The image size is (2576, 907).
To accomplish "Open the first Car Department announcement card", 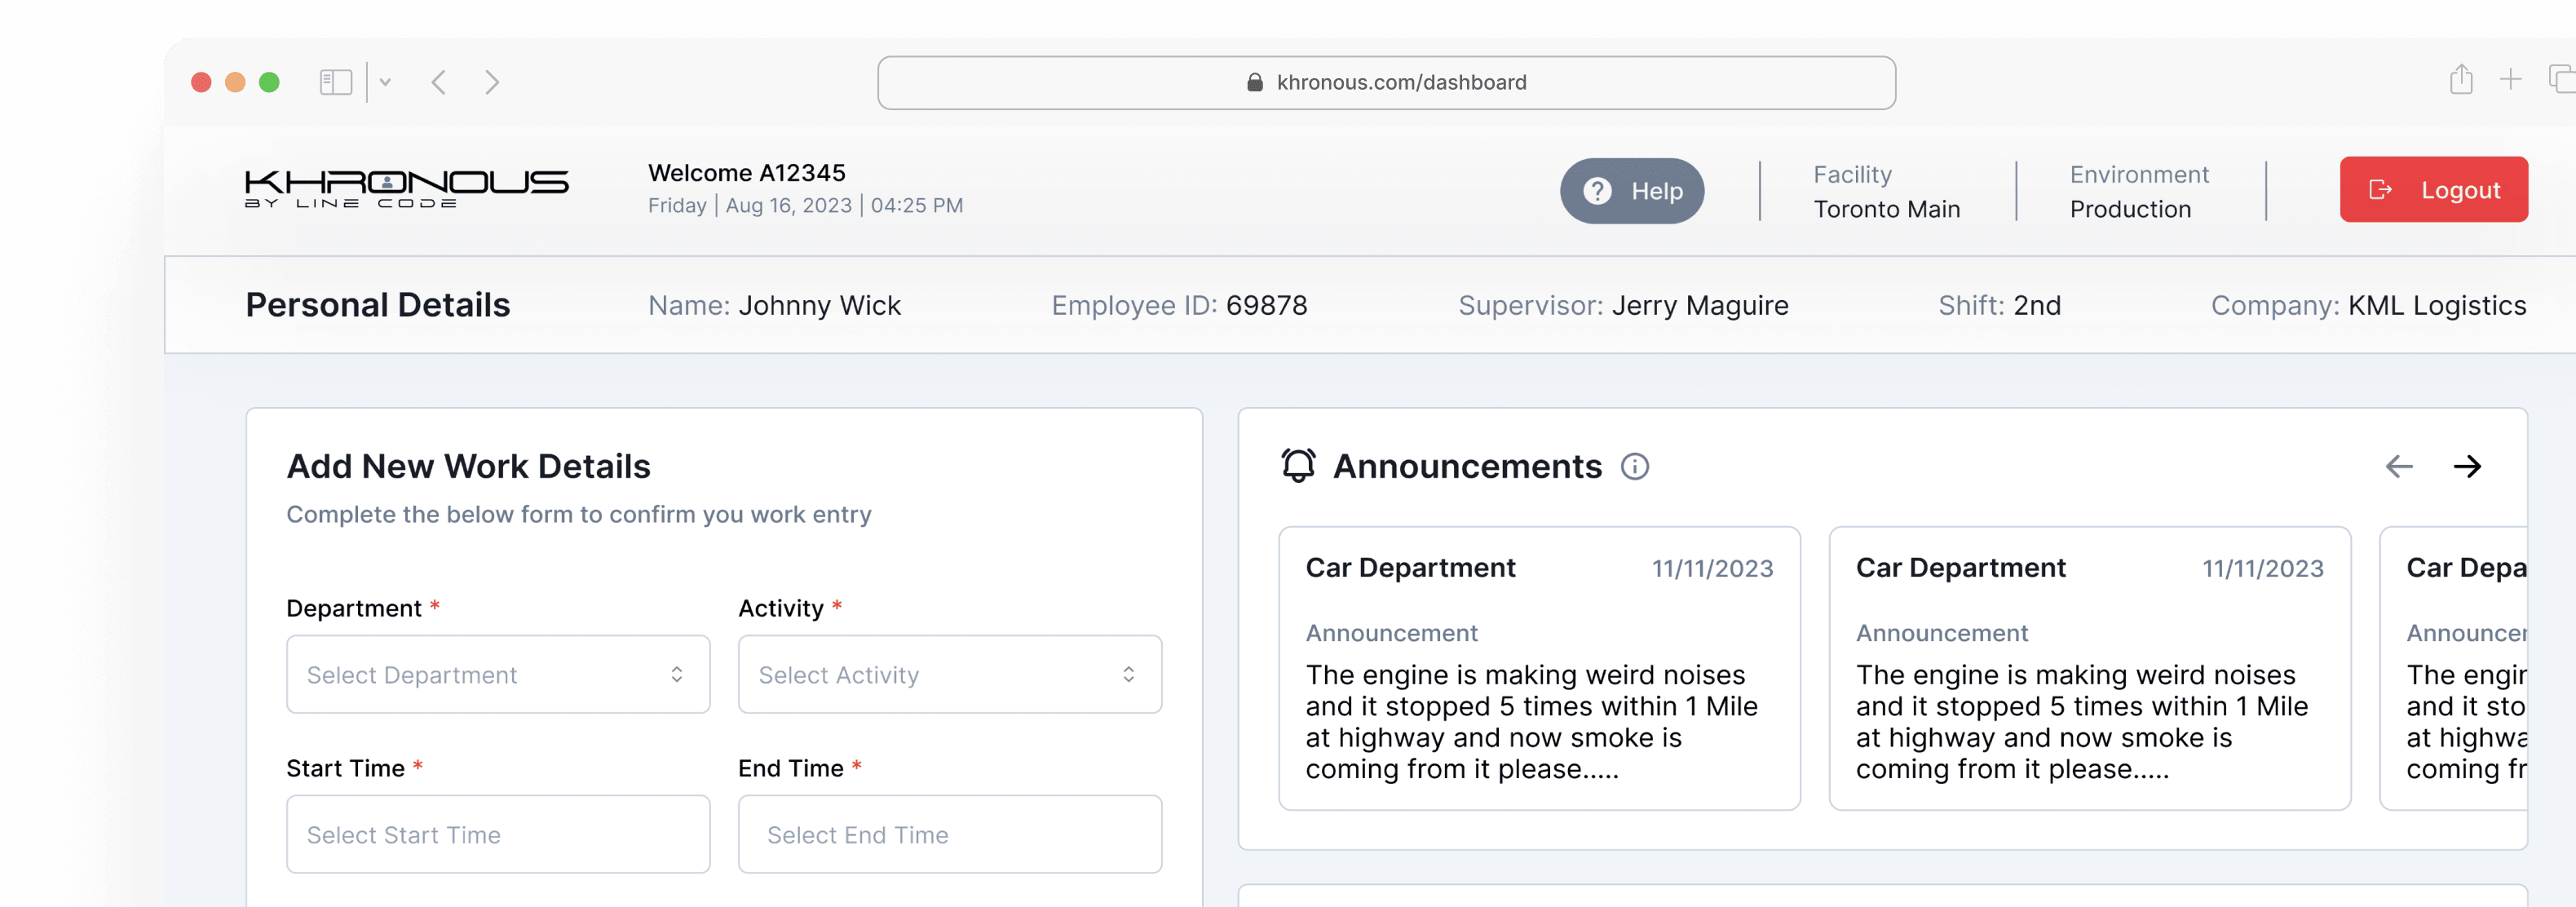I will pyautogui.click(x=1539, y=668).
